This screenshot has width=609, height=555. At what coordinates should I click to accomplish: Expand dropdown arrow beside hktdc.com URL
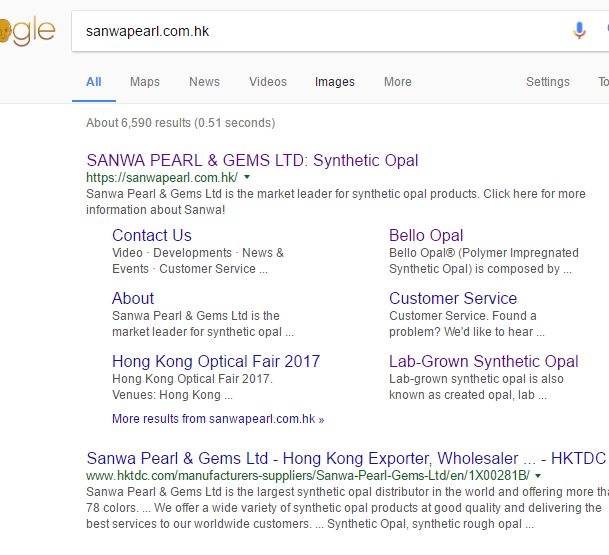point(538,476)
